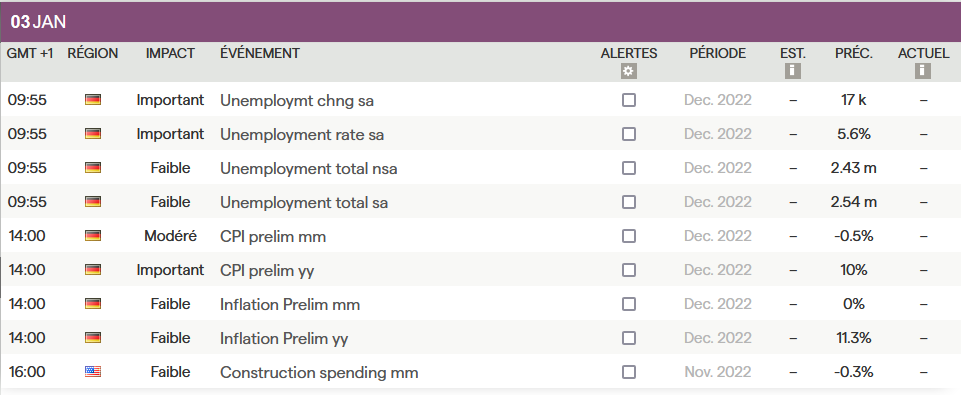
Task: Click the US flag beside Construction spending mm
Action: click(93, 372)
